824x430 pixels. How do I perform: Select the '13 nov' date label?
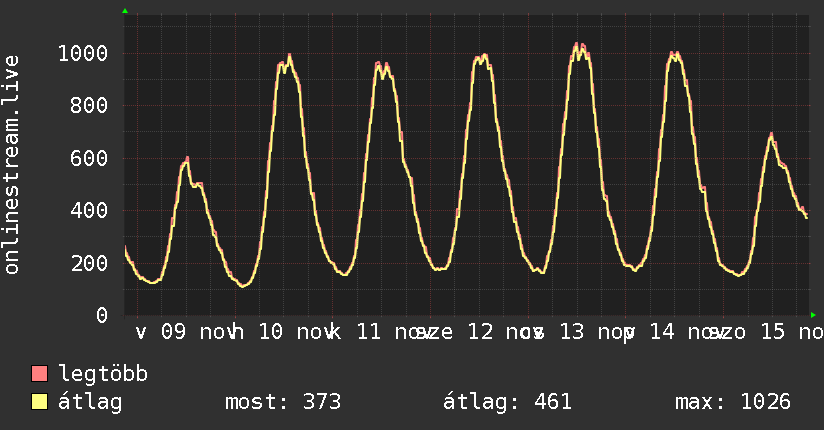[595, 332]
